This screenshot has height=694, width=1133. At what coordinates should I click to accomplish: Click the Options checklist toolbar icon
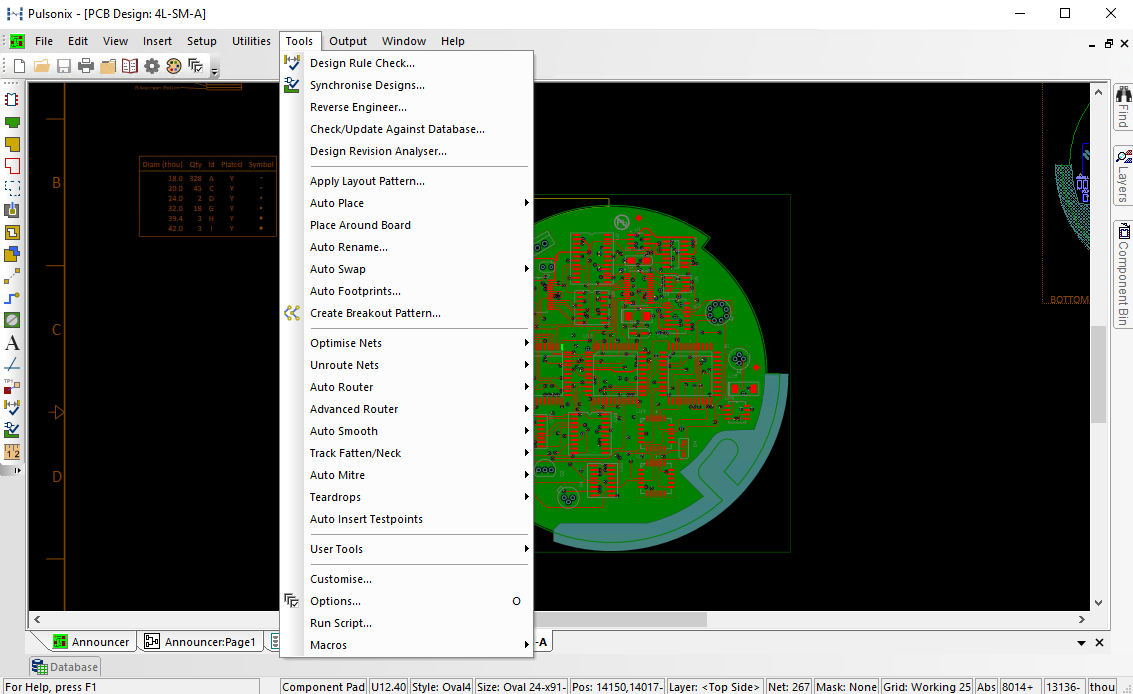tap(196, 67)
